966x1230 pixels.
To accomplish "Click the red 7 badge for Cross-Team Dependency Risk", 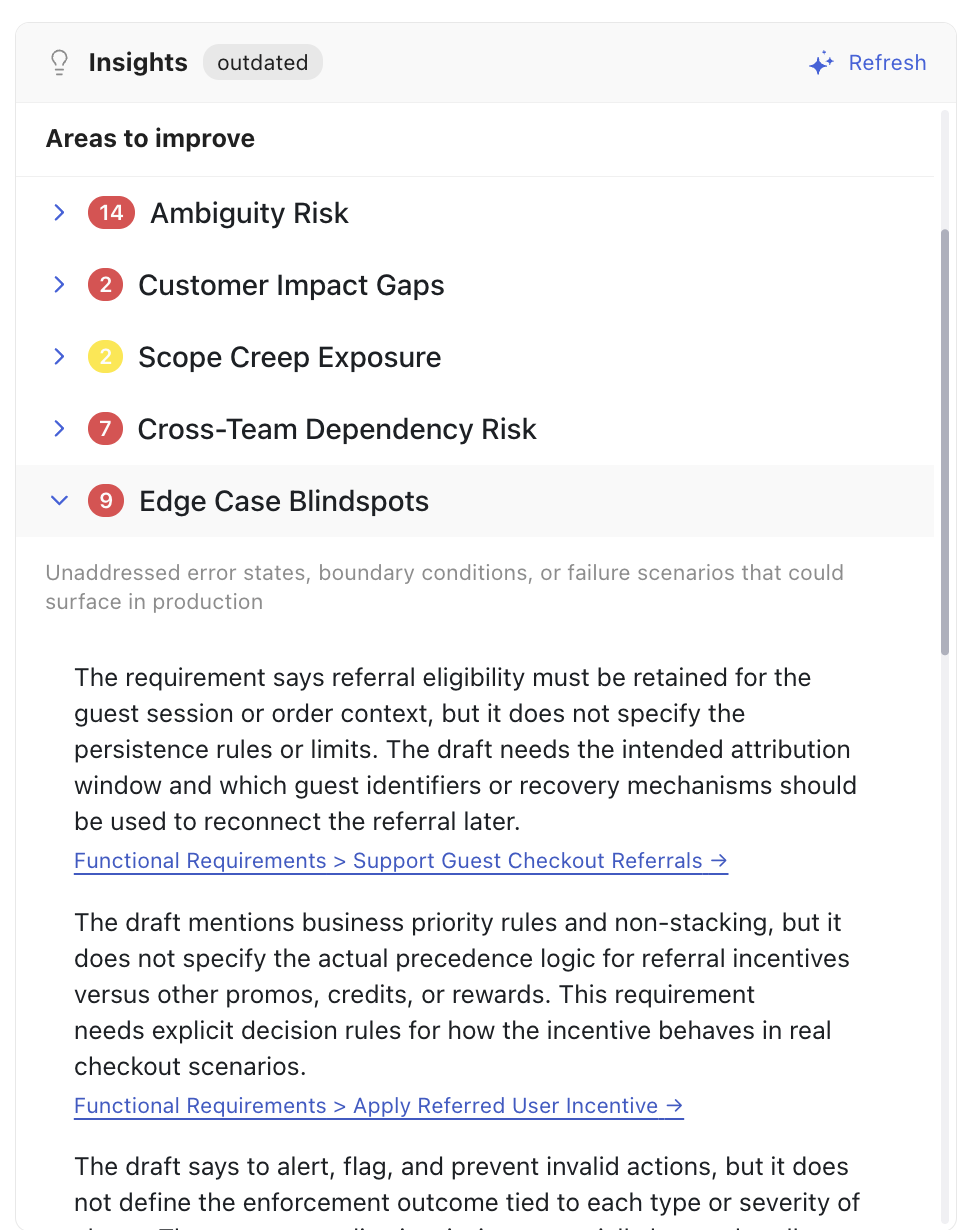I will (x=105, y=429).
